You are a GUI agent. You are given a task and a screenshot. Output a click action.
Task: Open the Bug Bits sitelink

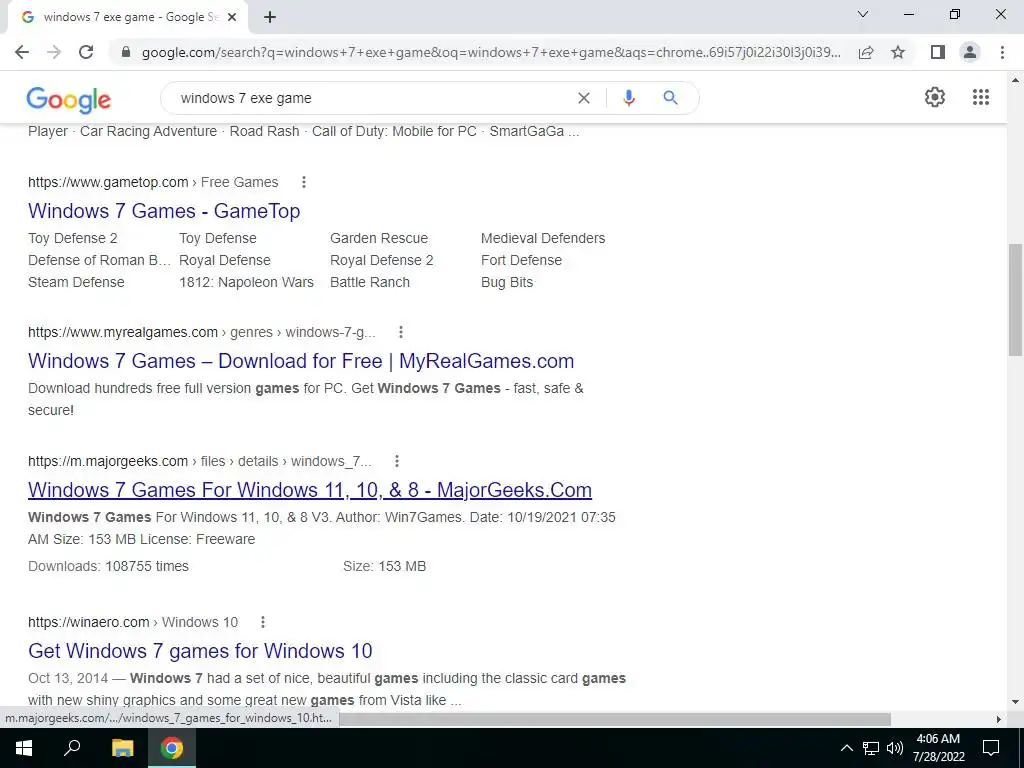point(507,282)
